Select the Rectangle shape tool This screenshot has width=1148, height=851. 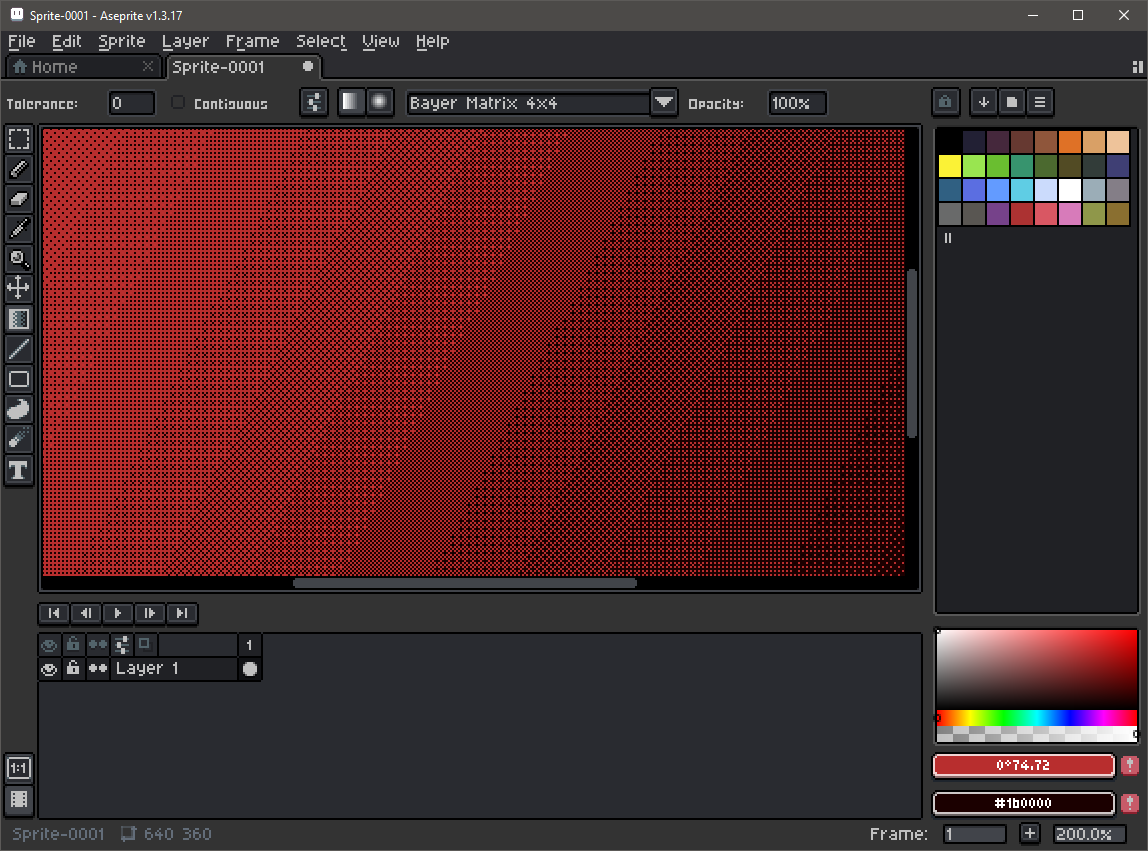click(18, 379)
